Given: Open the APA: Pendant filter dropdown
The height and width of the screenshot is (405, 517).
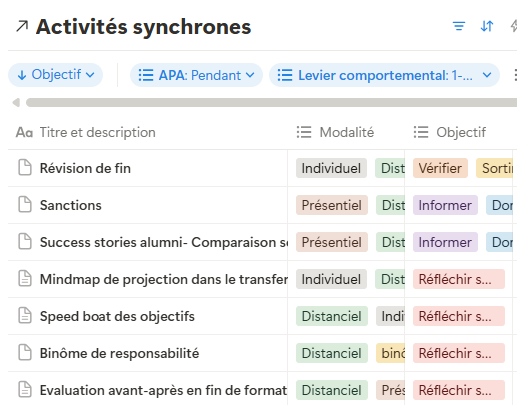Looking at the screenshot, I should click(x=196, y=75).
